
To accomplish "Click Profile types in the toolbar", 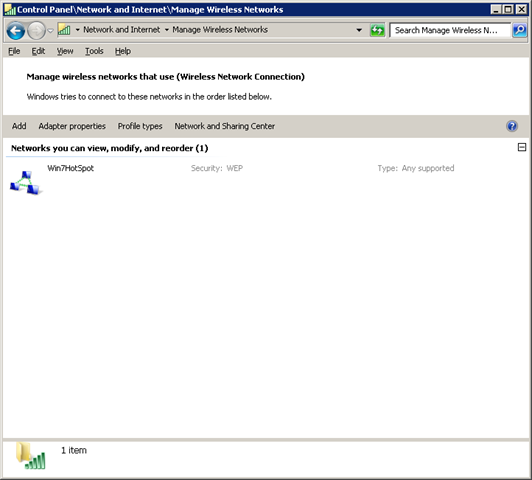I will point(140,126).
